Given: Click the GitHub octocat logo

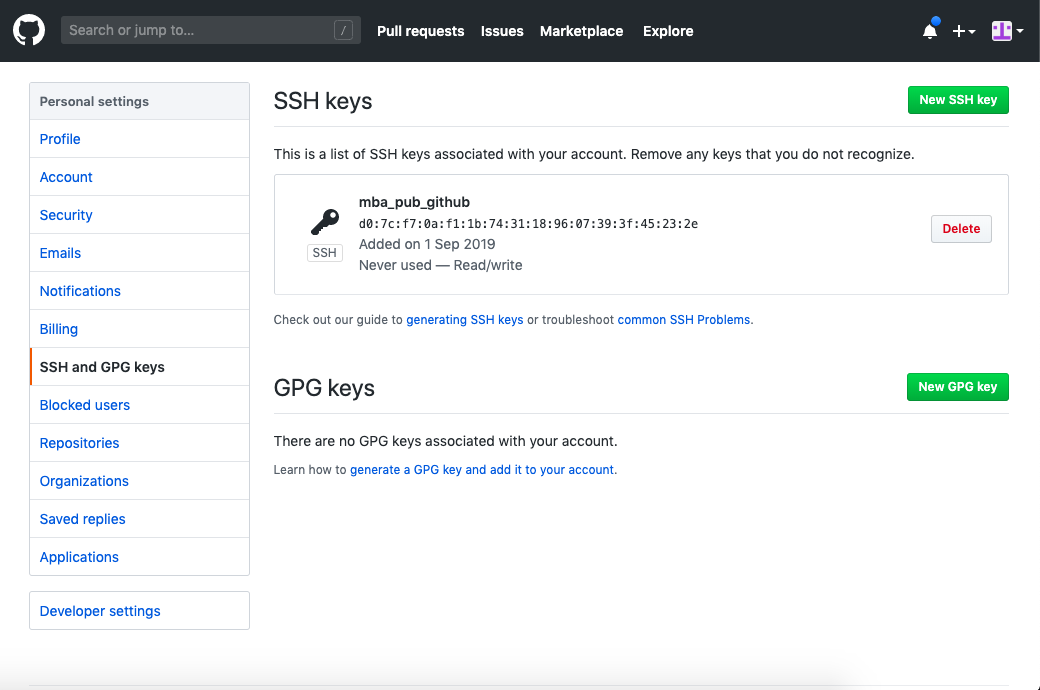Looking at the screenshot, I should (28, 30).
